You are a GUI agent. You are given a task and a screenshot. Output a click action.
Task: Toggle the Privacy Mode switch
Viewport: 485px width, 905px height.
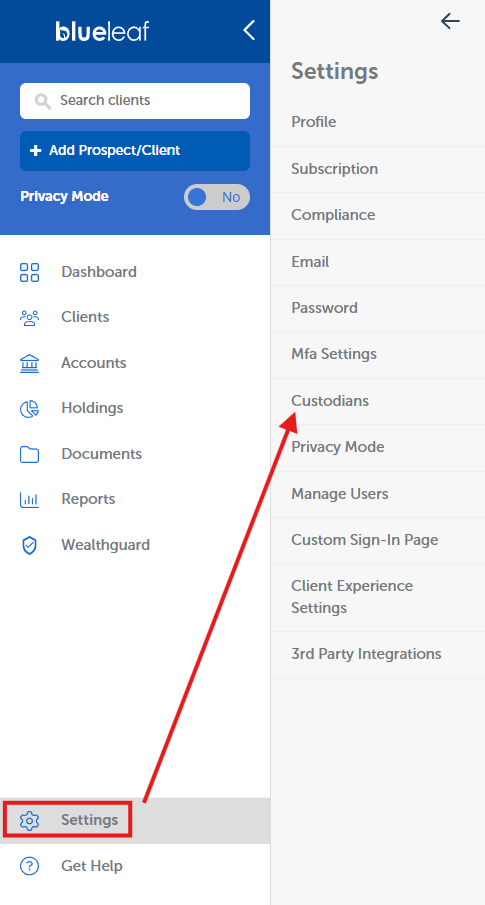pos(217,197)
